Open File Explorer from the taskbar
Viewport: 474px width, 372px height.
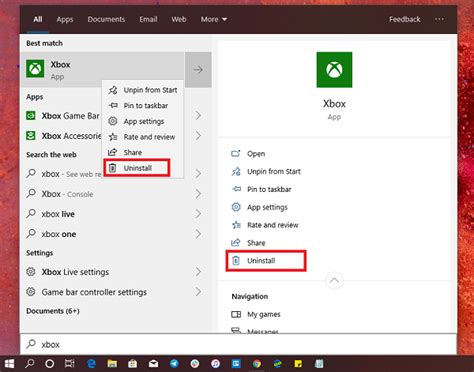pyautogui.click(x=112, y=364)
